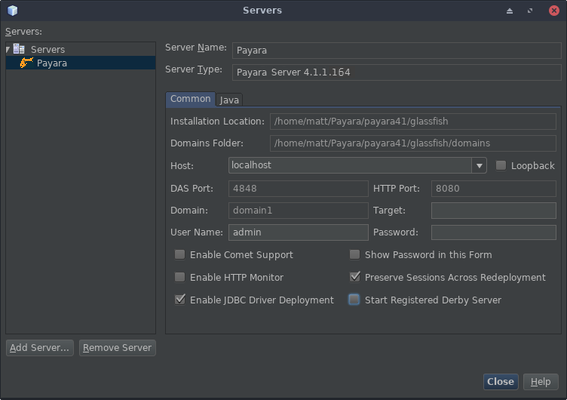Viewport: 567px width, 400px height.
Task: Open the Host dropdown arrow
Action: click(x=479, y=166)
